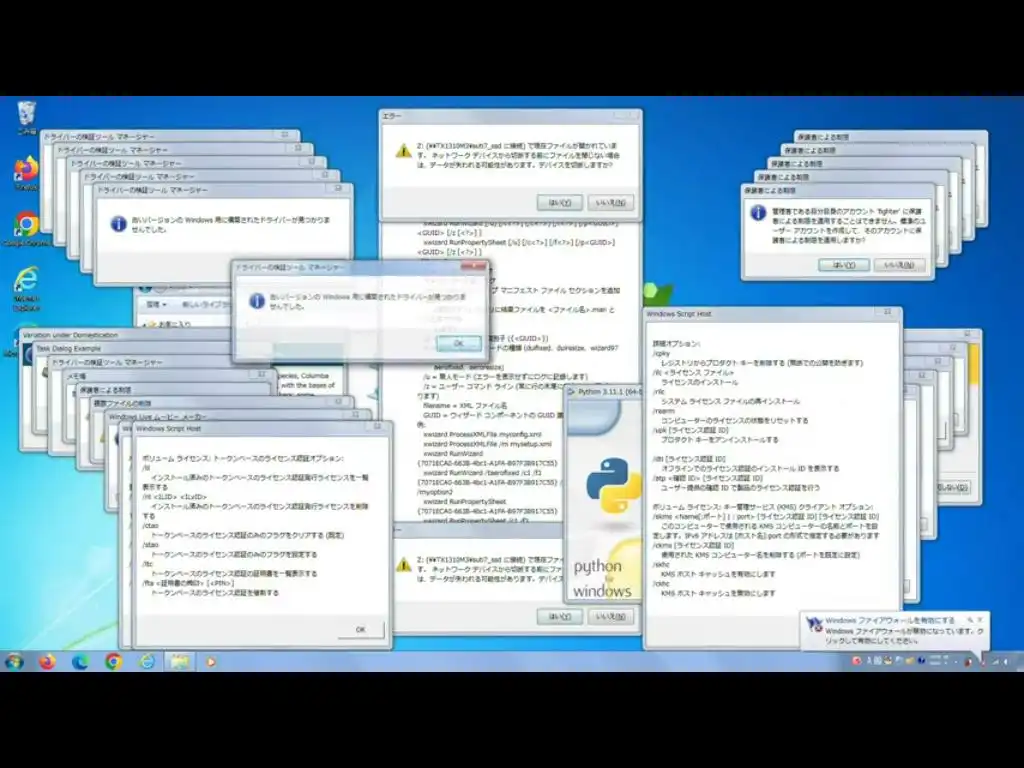Viewport: 1024px width, 768px height.
Task: Launch Firefox from the taskbar
Action: 47,662
